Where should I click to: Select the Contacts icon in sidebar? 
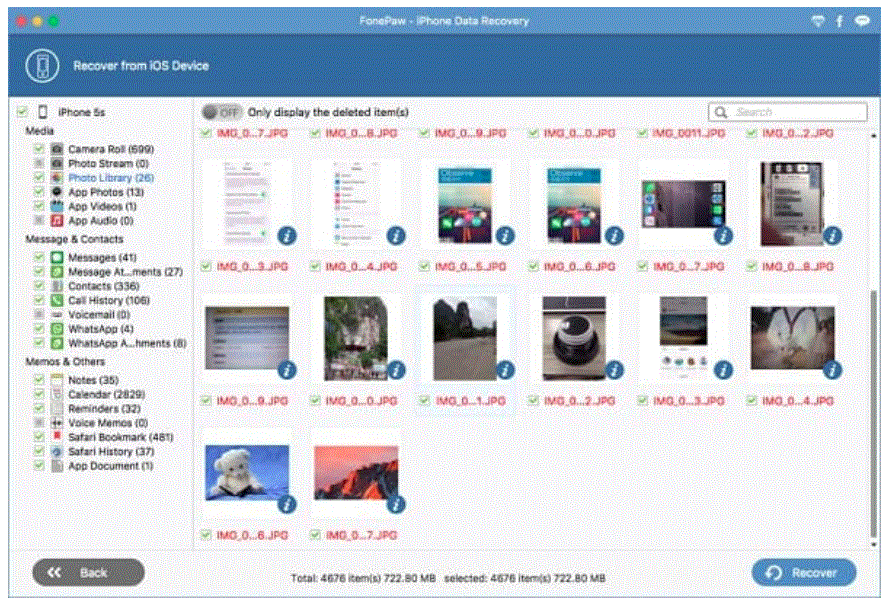pos(56,286)
